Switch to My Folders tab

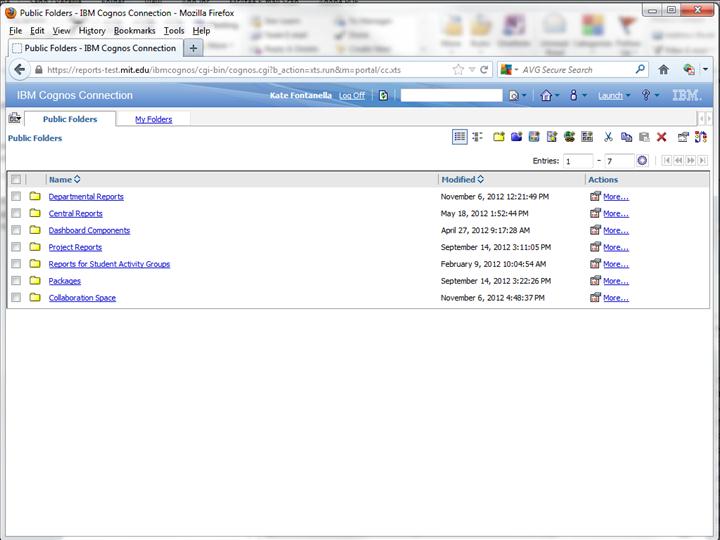[x=153, y=119]
